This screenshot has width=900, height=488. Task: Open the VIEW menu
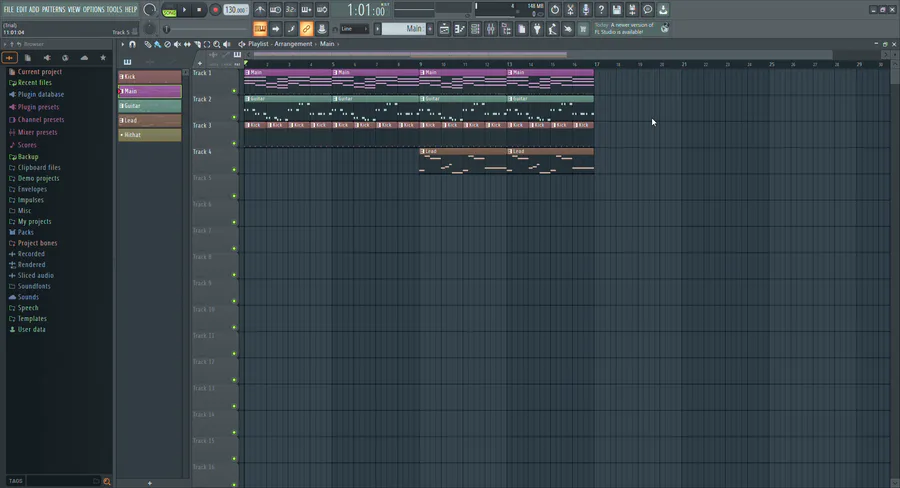click(x=74, y=9)
